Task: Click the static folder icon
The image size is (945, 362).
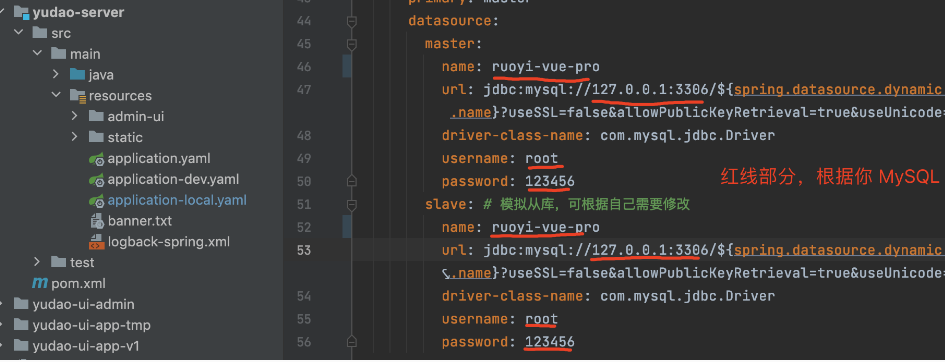Action: pos(96,137)
